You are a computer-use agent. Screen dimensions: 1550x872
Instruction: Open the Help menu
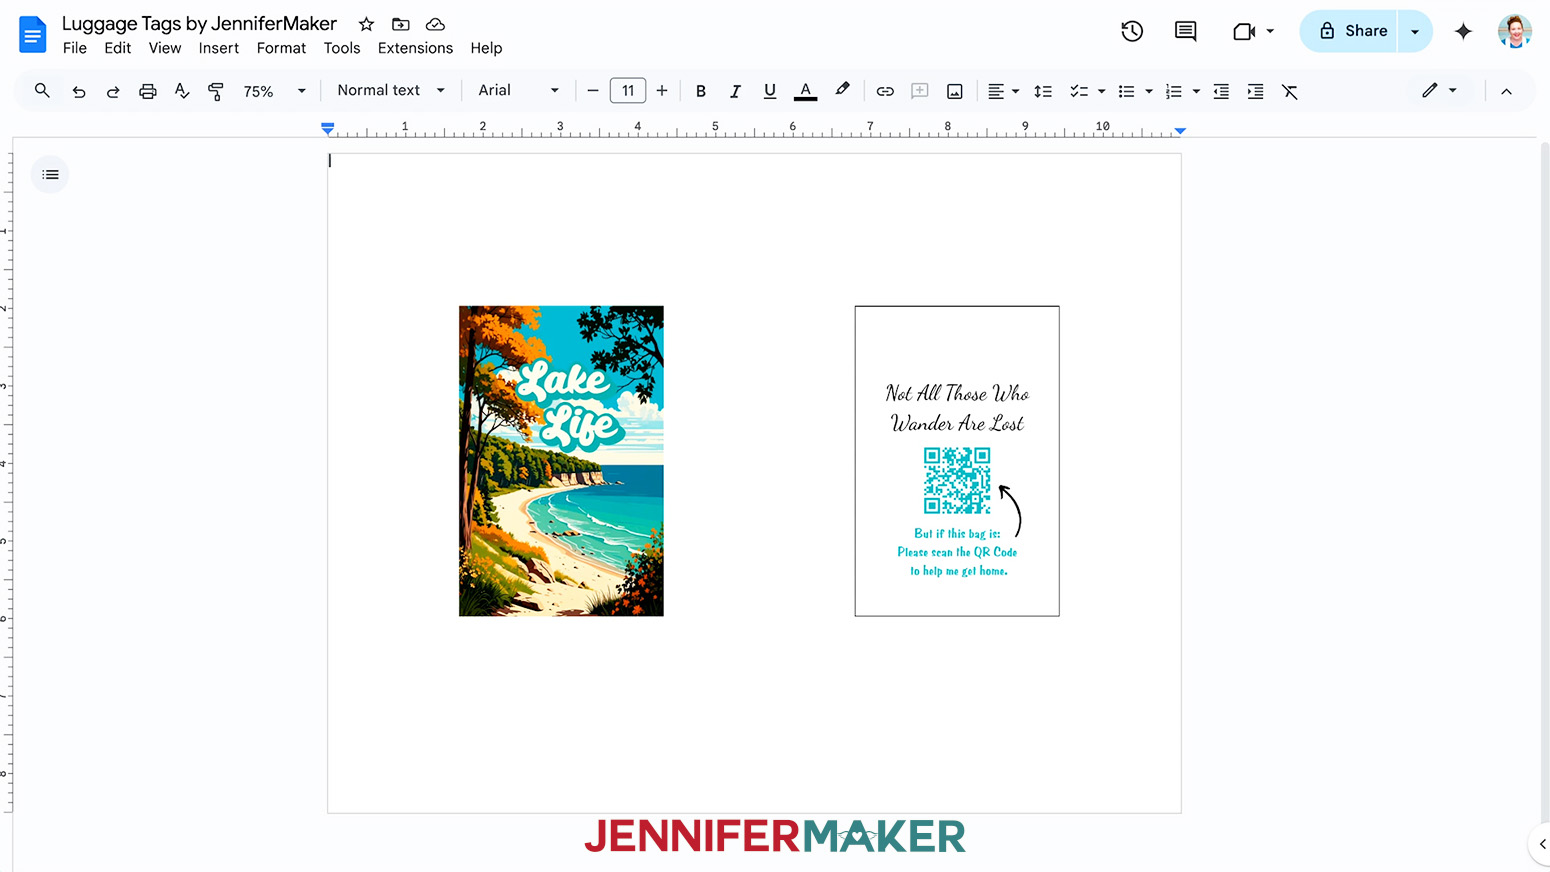[486, 48]
